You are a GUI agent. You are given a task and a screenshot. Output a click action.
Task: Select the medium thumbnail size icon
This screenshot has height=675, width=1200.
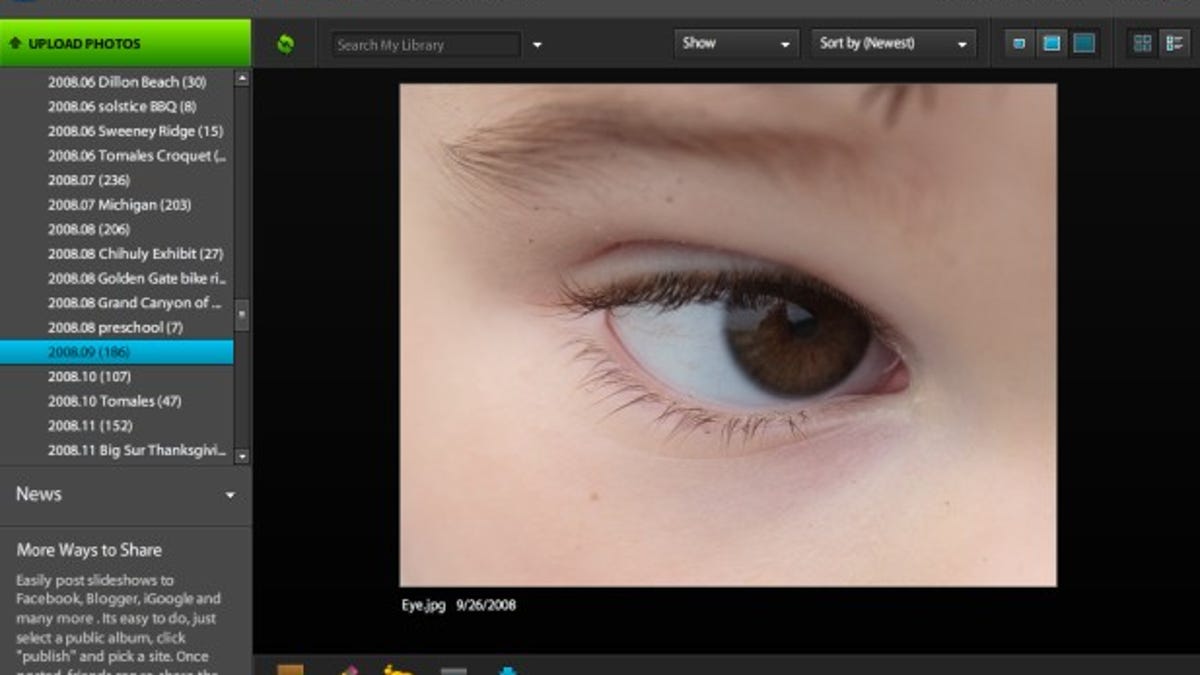point(1052,43)
